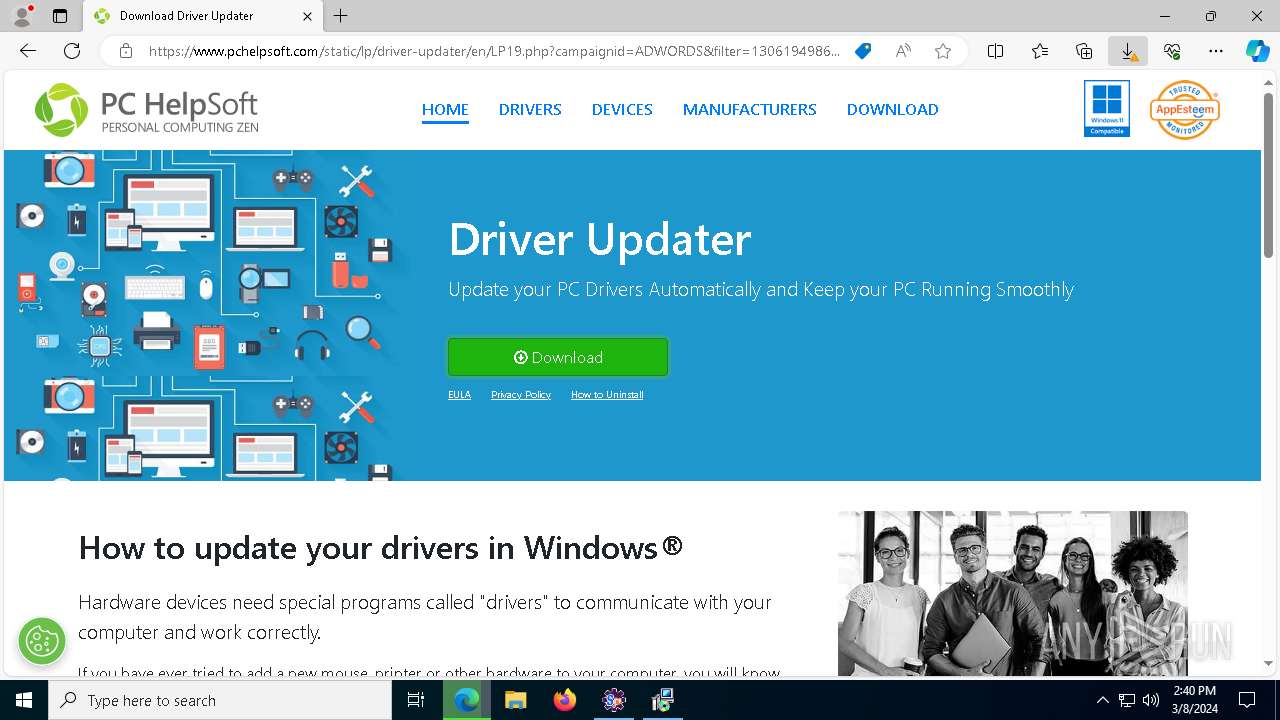Close the Download Driver Updater tab
The width and height of the screenshot is (1280, 720).
tap(308, 16)
